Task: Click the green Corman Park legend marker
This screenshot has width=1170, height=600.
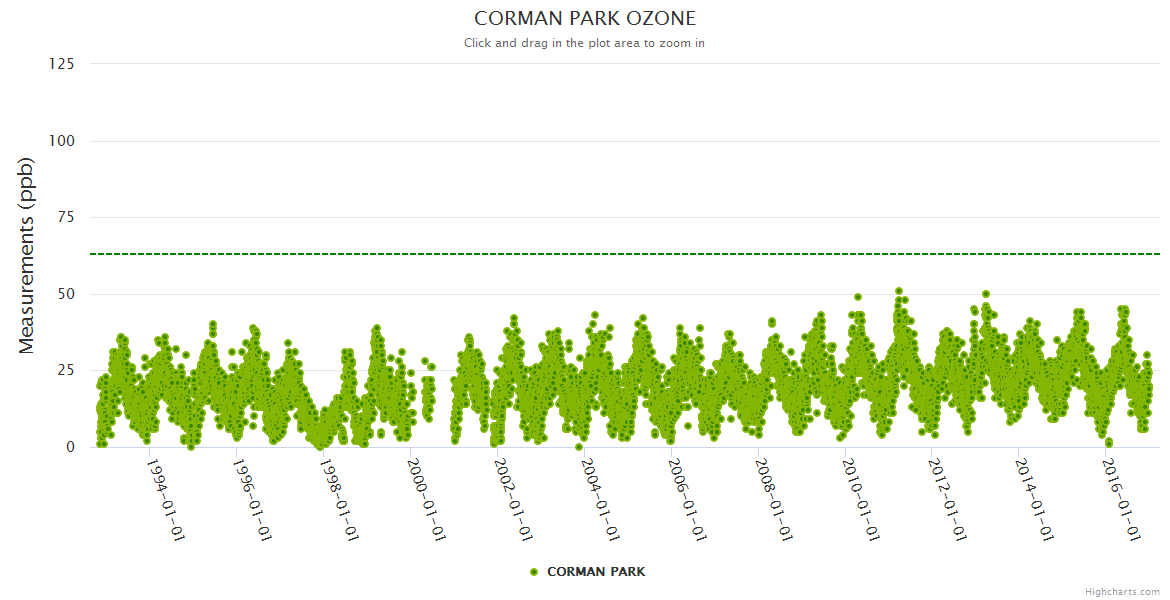Action: [534, 572]
